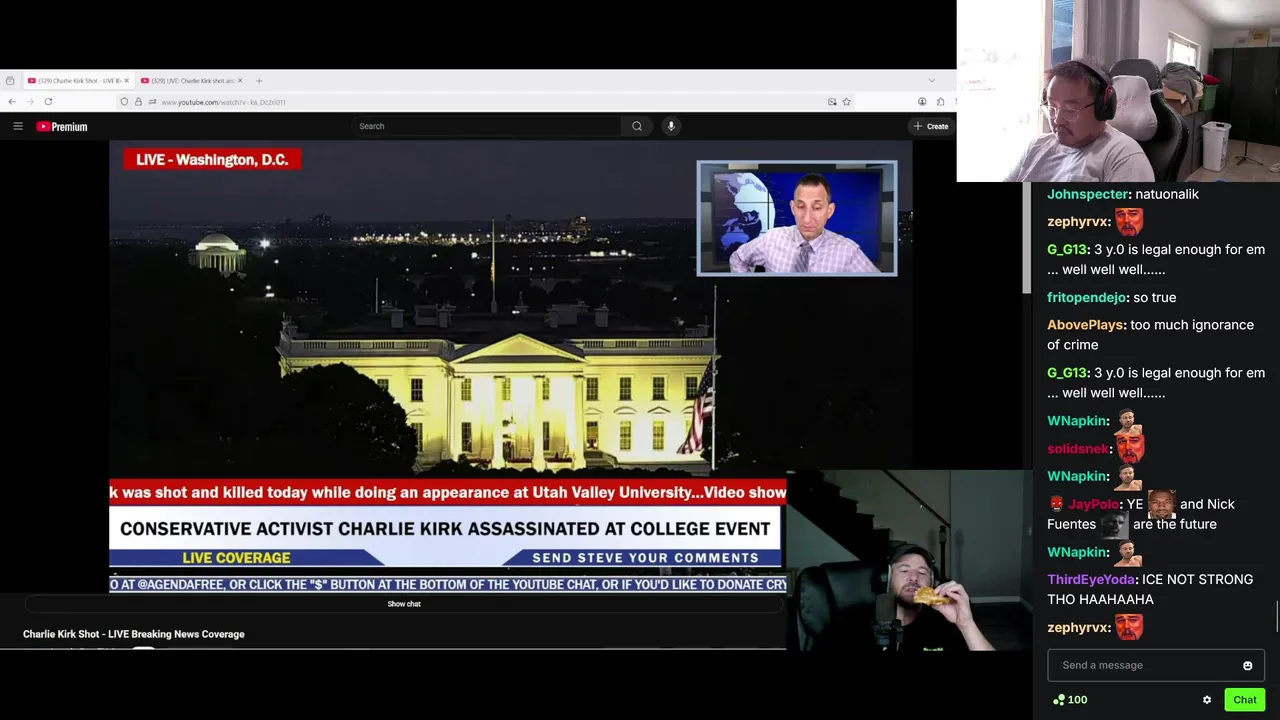Switch to 'LIVE: Charlie Kirk shot' second tab

191,81
